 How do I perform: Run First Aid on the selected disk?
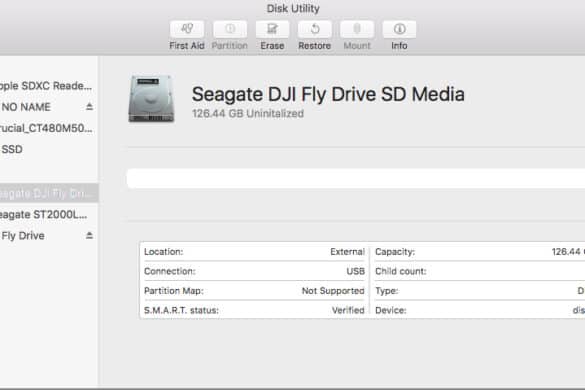coord(187,29)
